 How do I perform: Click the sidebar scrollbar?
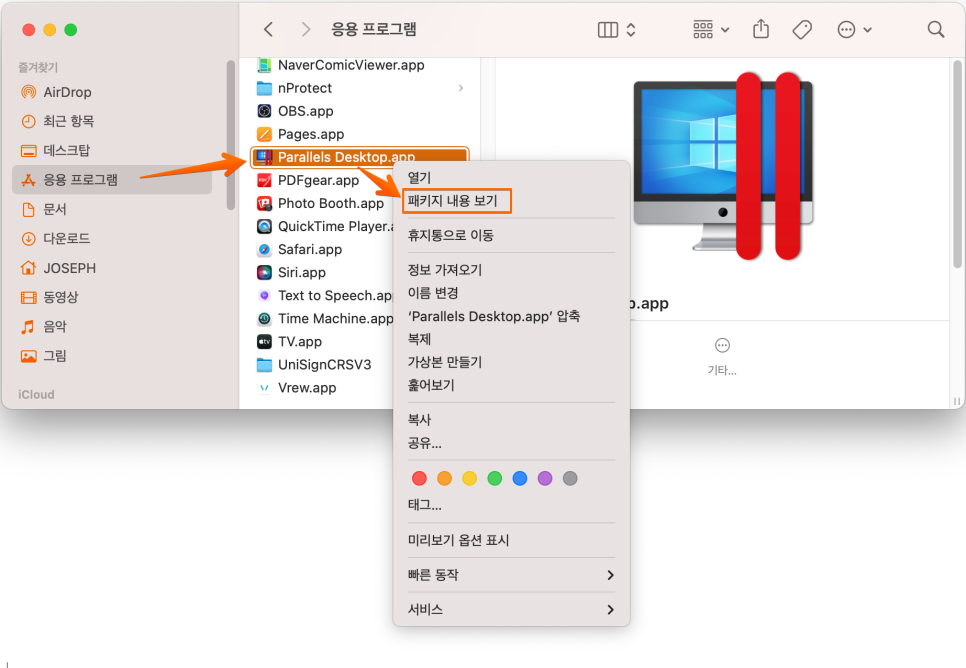coord(230,136)
